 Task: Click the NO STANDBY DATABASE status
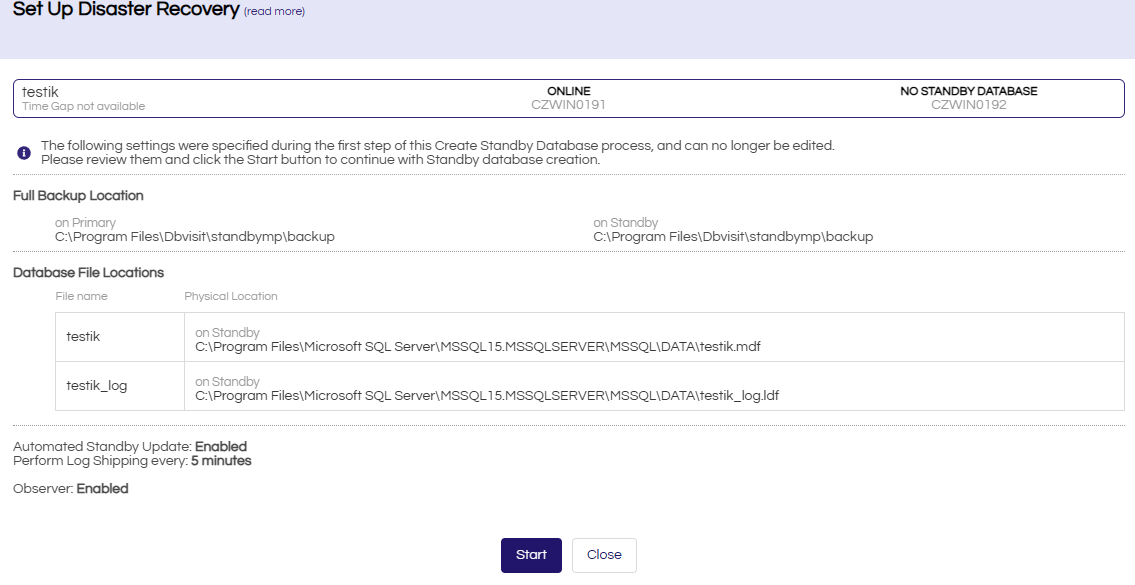(x=968, y=91)
